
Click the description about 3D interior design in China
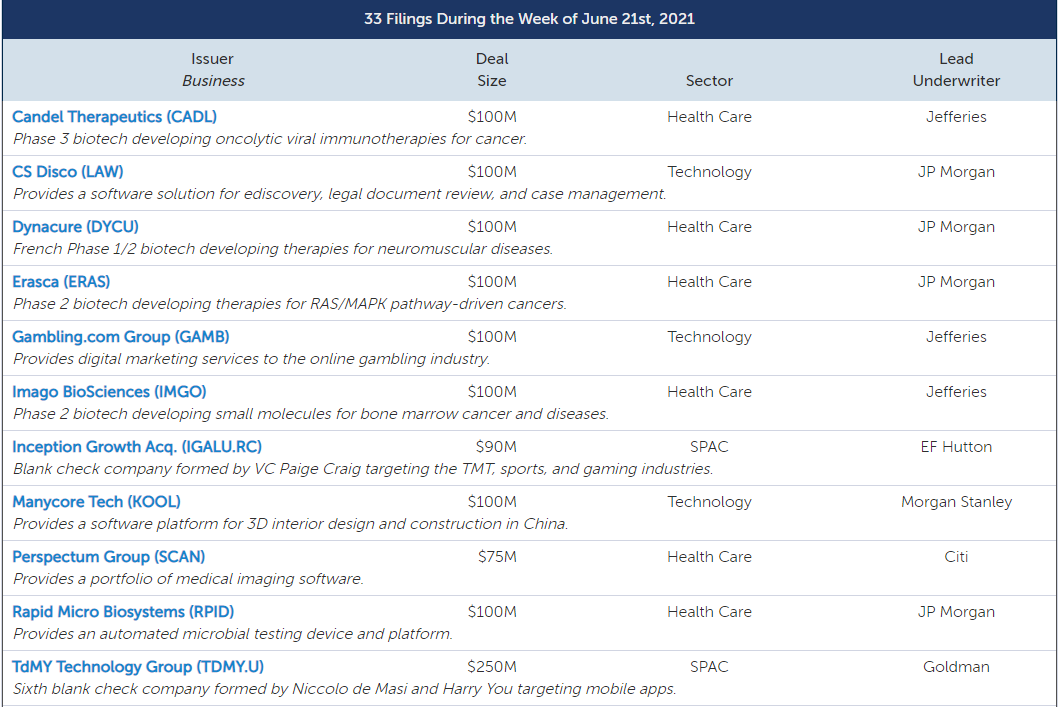coord(290,524)
